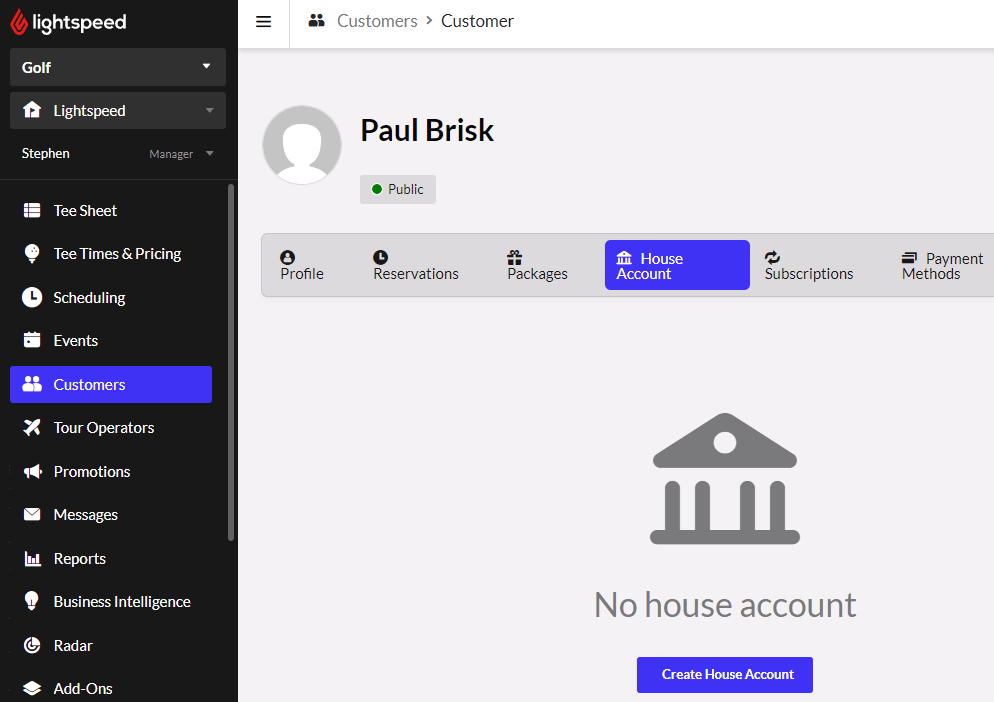Click the Tour Operators airplane icon
994x702 pixels.
(x=32, y=427)
